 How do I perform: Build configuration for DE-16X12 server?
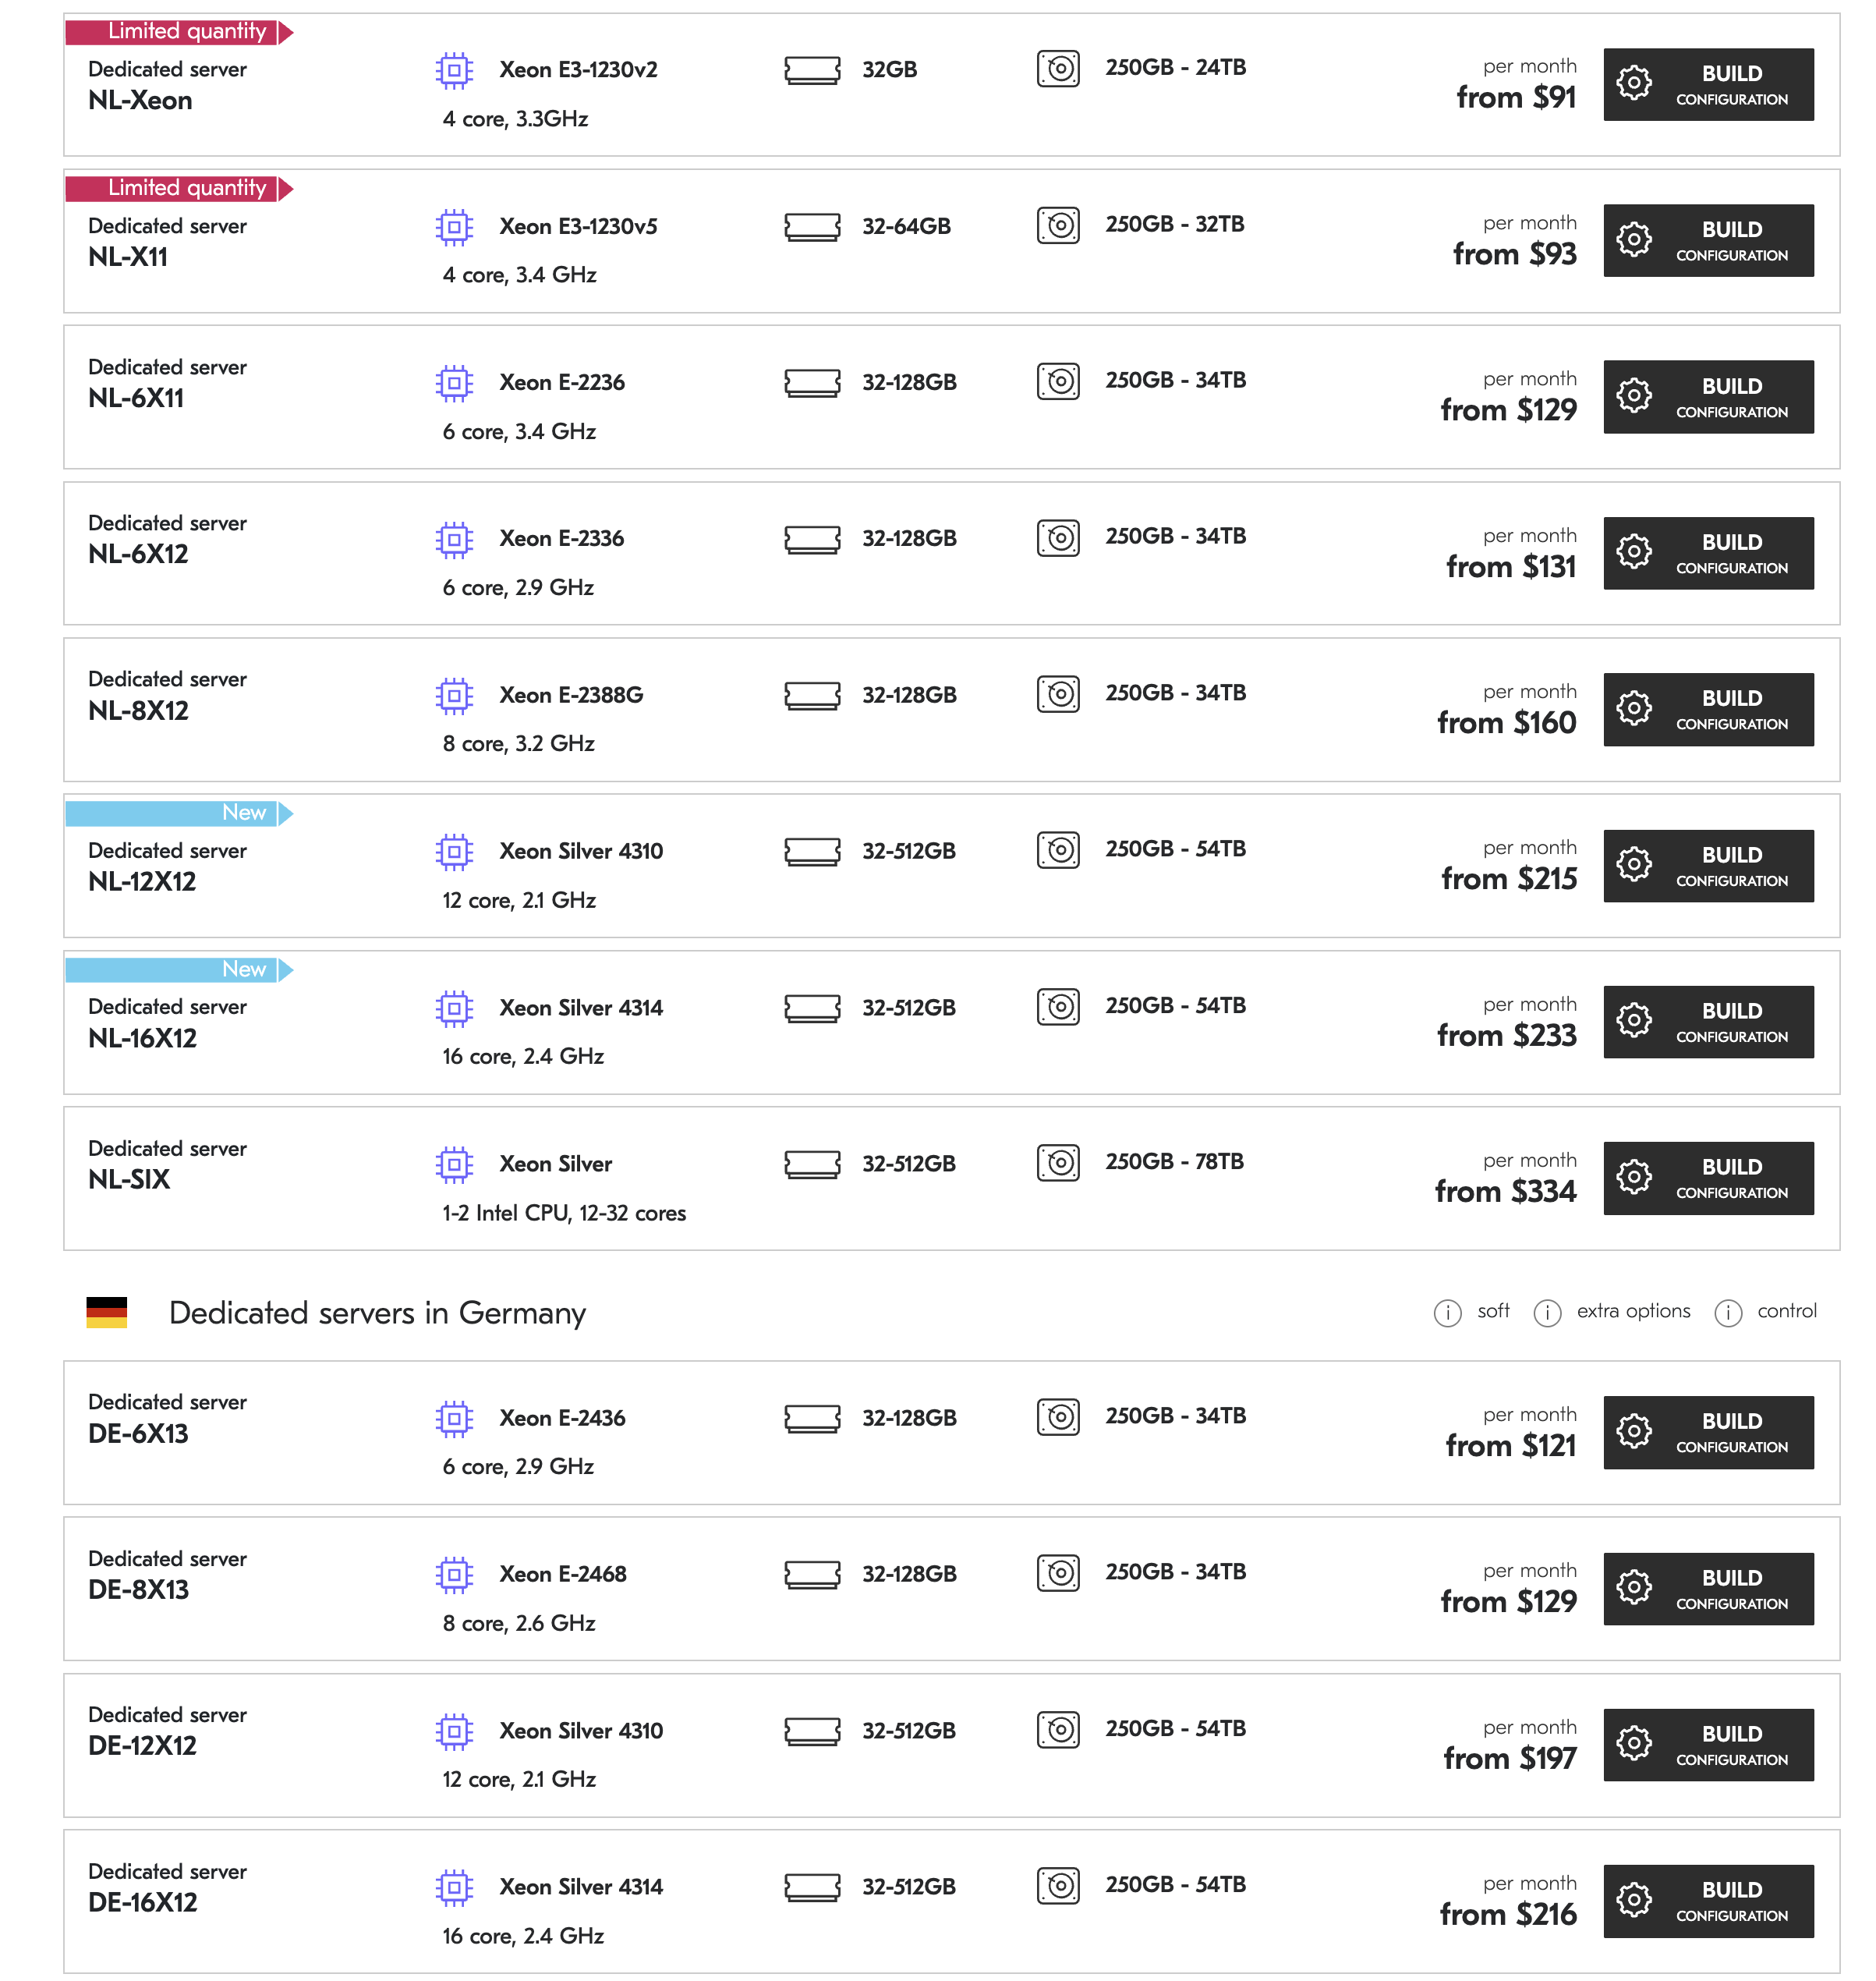[1708, 1901]
